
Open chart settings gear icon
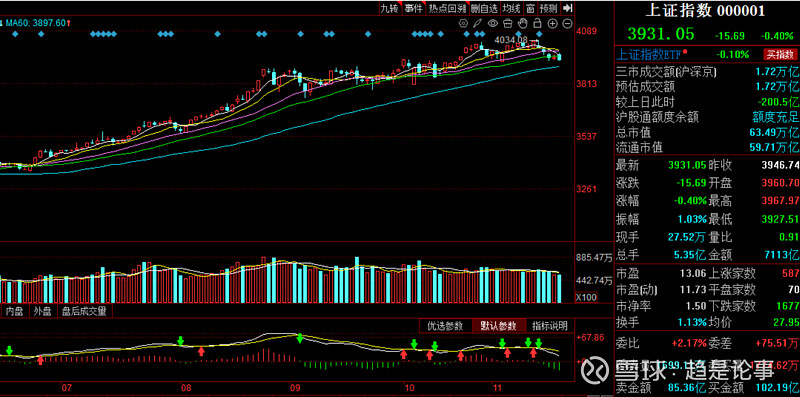pyautogui.click(x=463, y=23)
